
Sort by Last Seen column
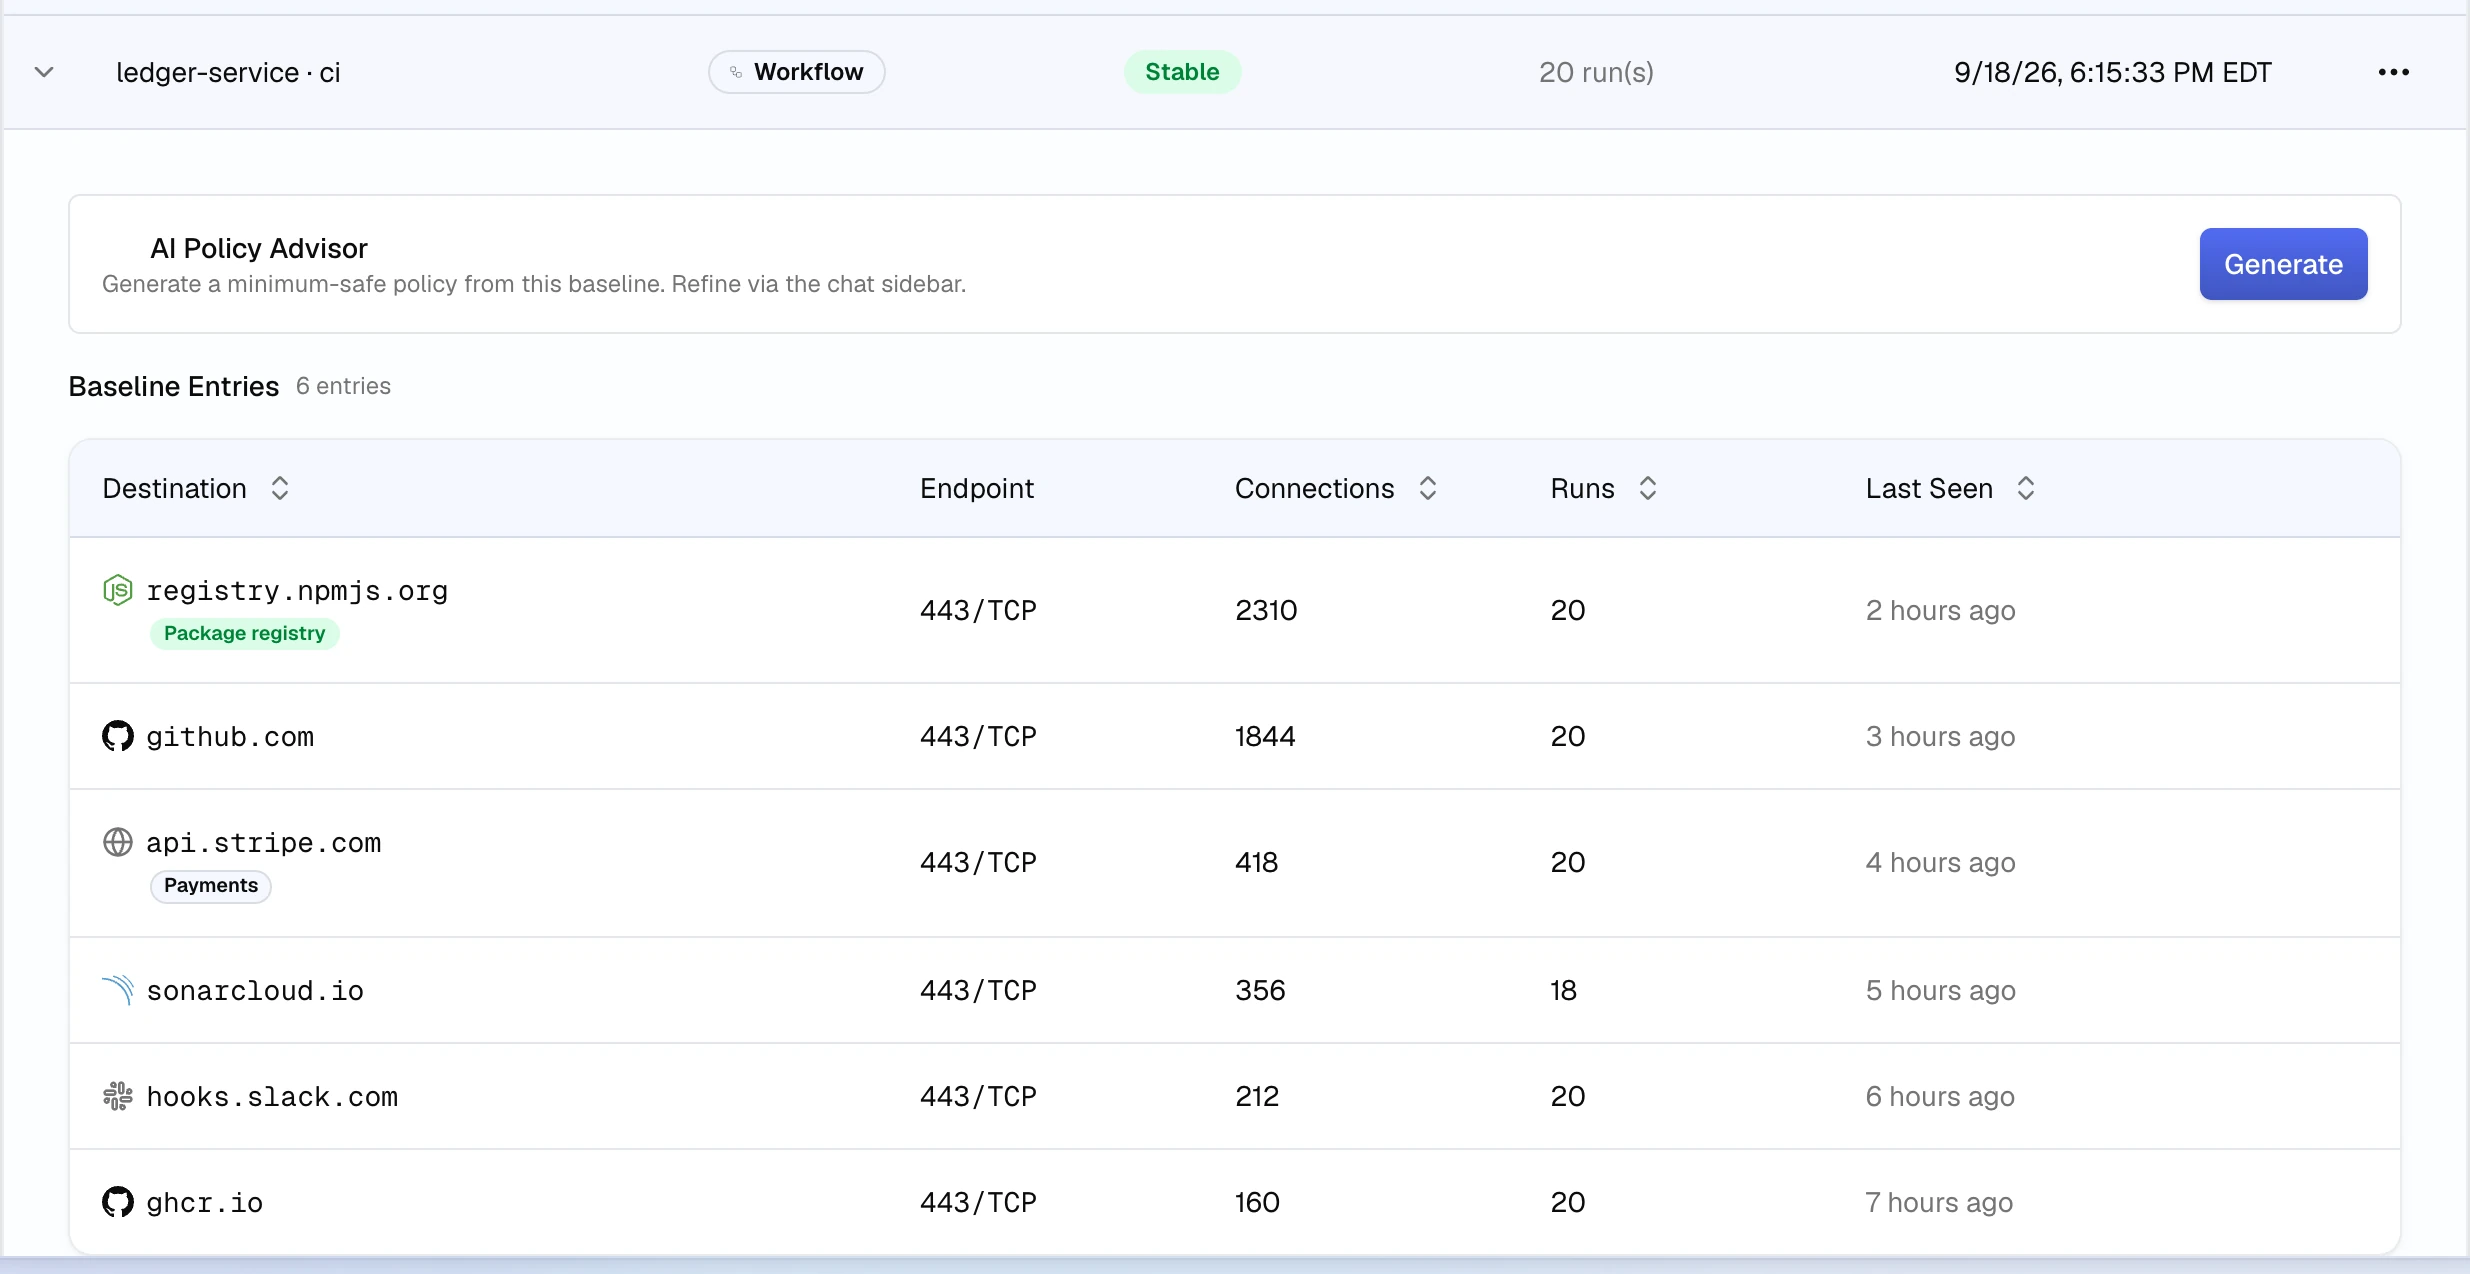pyautogui.click(x=2026, y=488)
